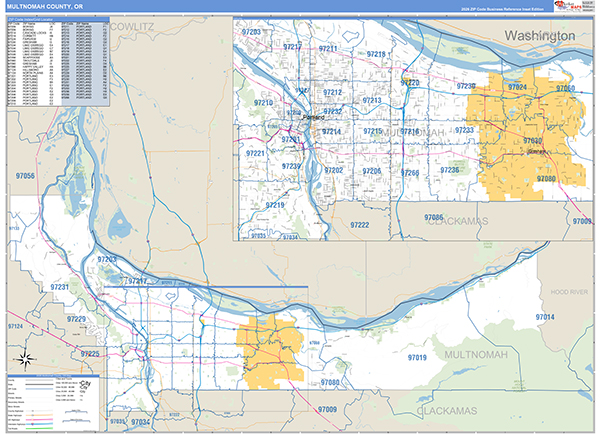Click ZIP 97219 in the inset map

(x=275, y=205)
